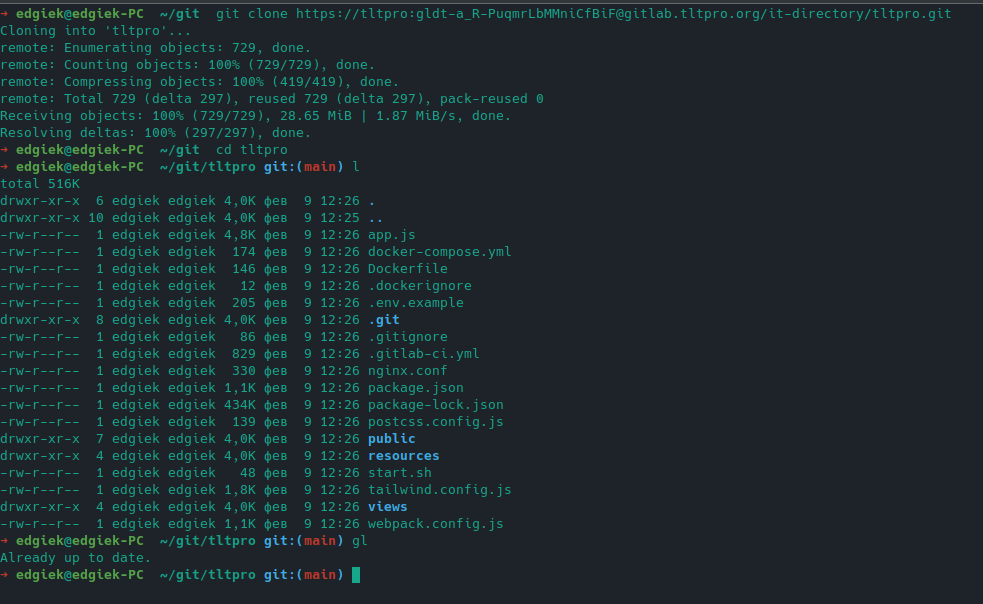983x604 pixels.
Task: Click the .gitlab-ci.yml filename
Action: [x=423, y=354]
